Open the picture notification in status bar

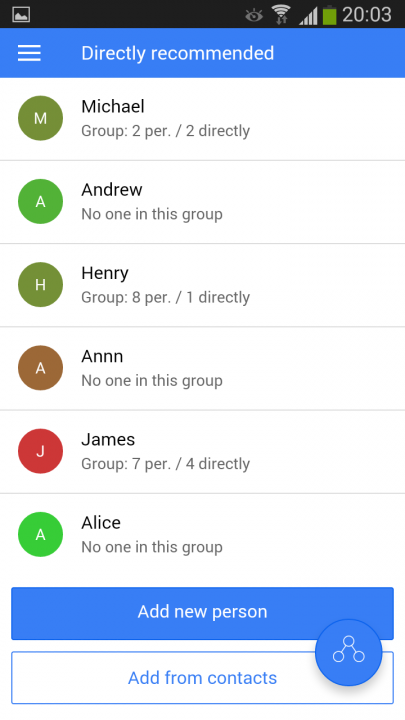(x=21, y=15)
